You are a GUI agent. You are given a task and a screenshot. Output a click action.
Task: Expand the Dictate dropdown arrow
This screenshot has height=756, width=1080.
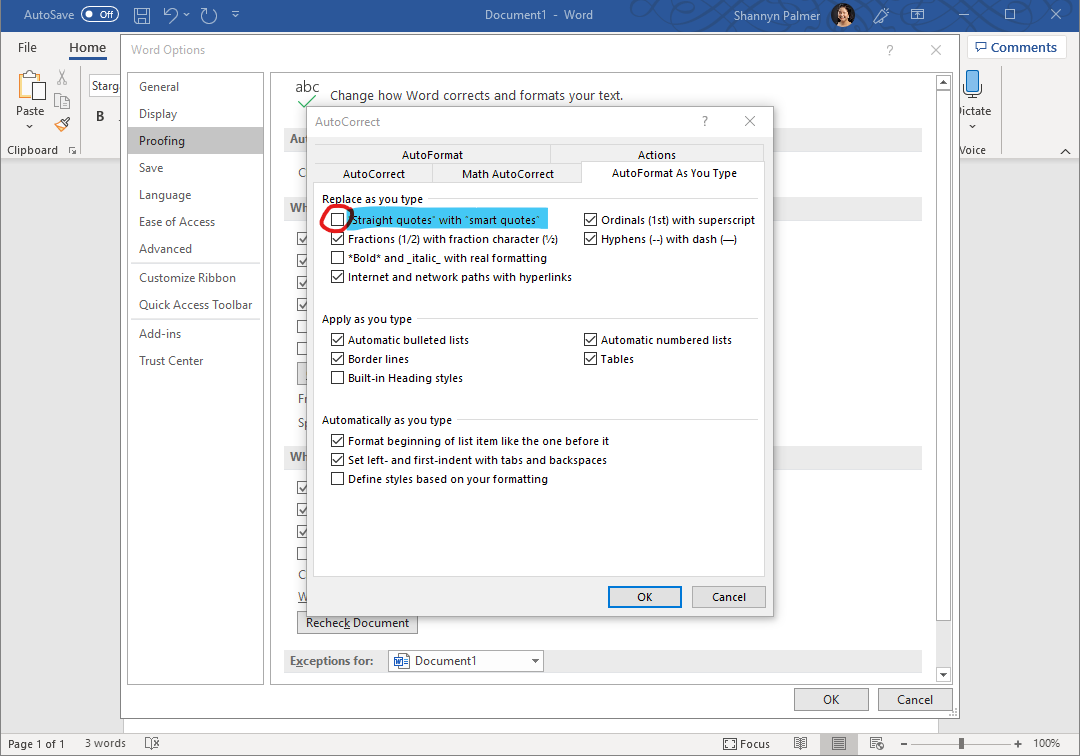tap(973, 127)
